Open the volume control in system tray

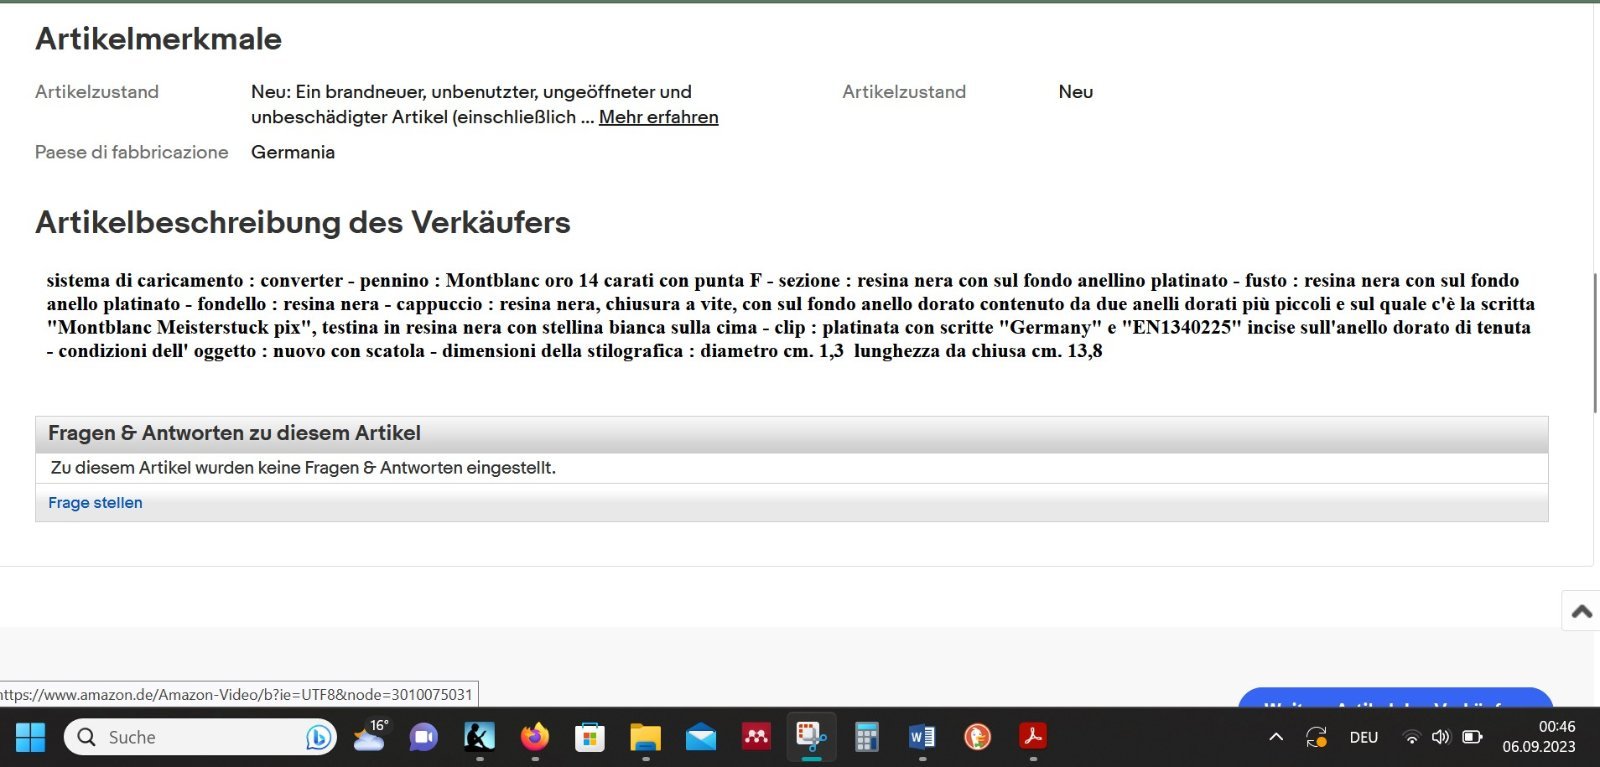point(1440,738)
